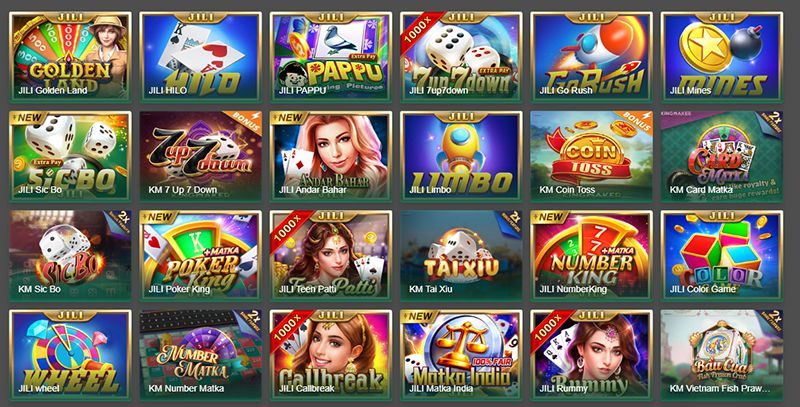This screenshot has height=407, width=800.
Task: Open the KM 7 Up 7 Down game
Action: coord(201,156)
